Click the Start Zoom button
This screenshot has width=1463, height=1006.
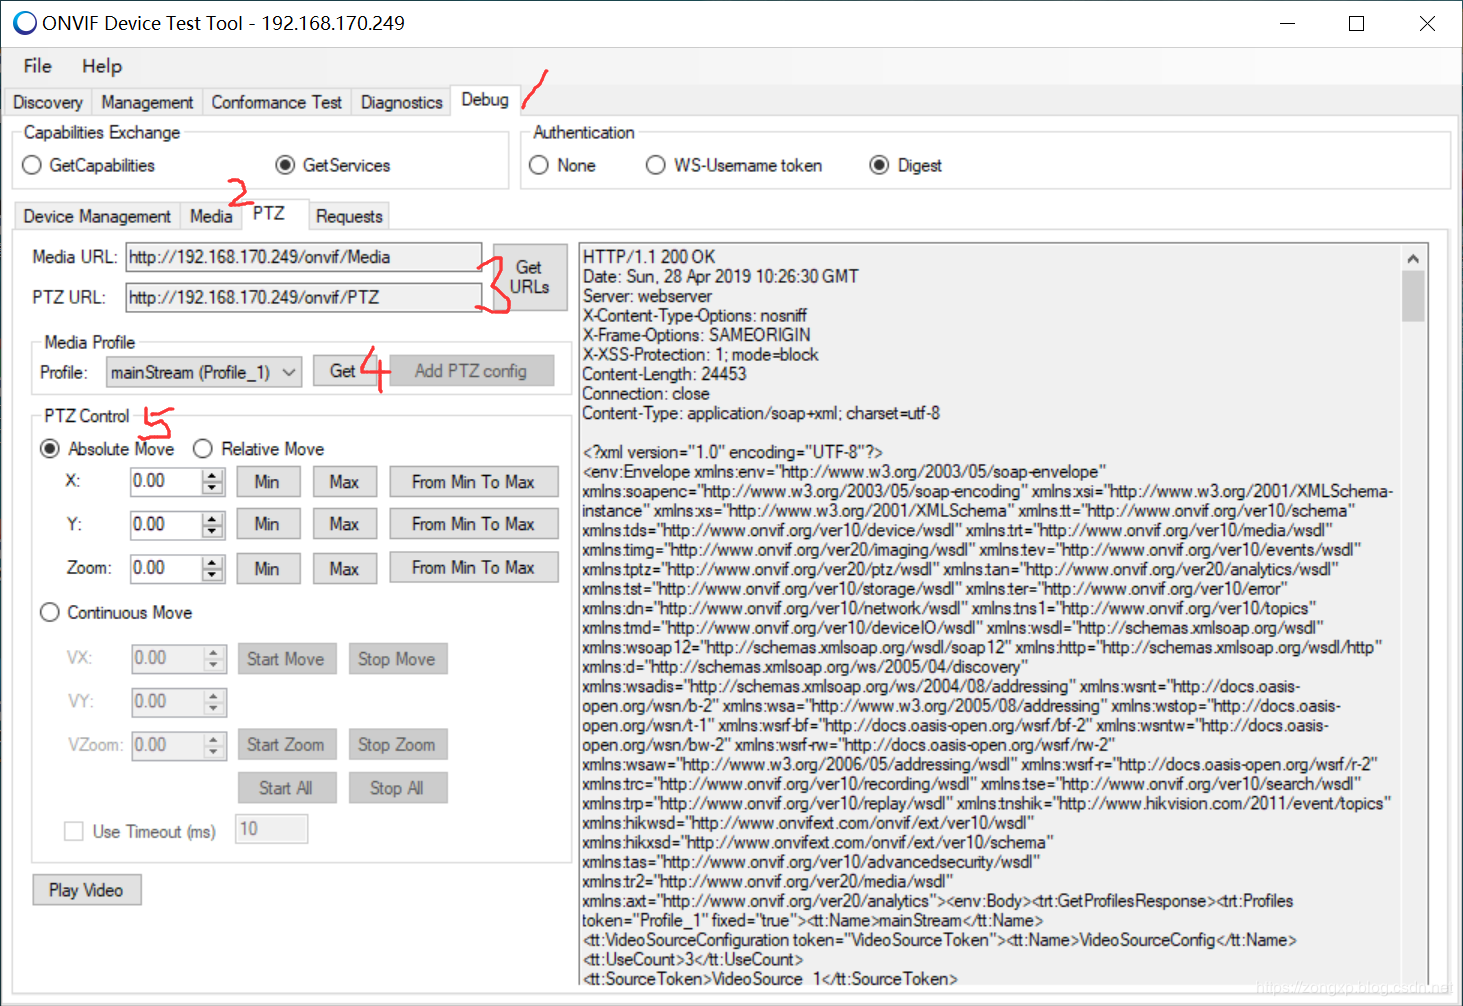pos(286,745)
